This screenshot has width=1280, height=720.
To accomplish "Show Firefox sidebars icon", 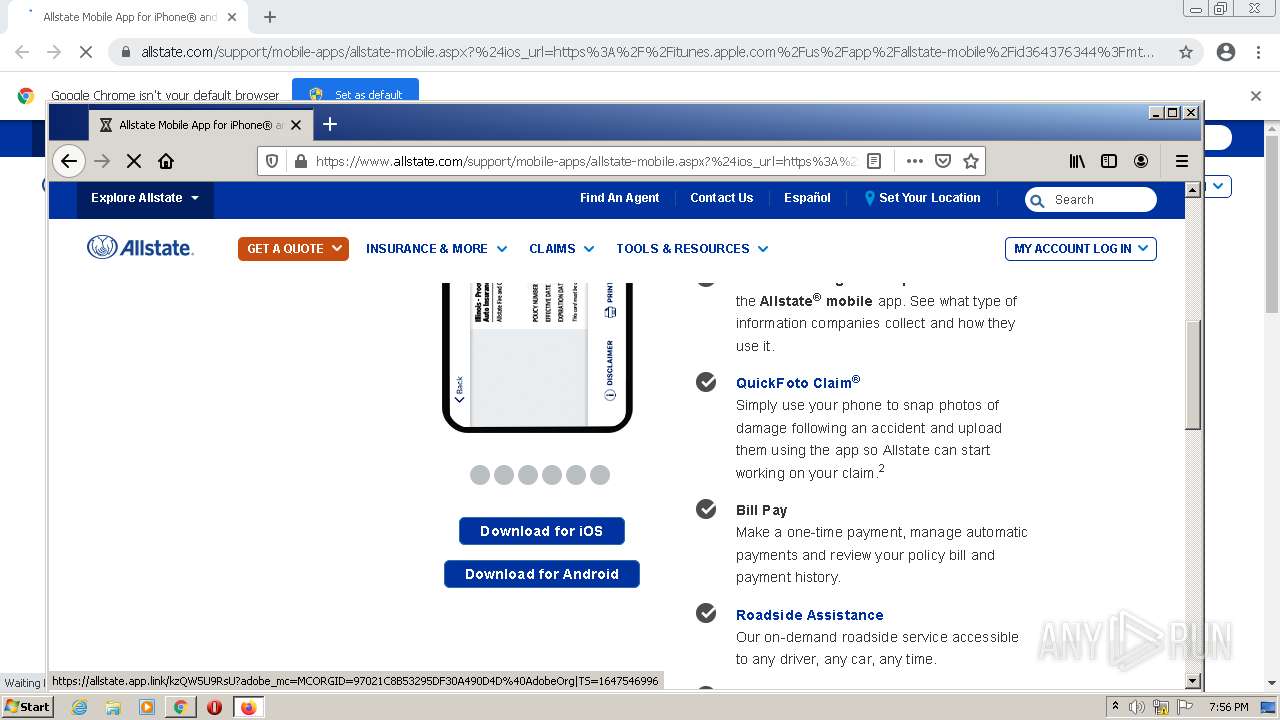I will tap(1109, 161).
